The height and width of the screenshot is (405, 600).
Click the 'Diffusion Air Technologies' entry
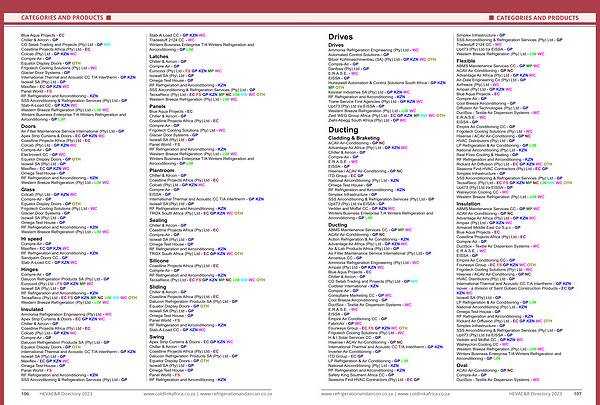pos(492,108)
